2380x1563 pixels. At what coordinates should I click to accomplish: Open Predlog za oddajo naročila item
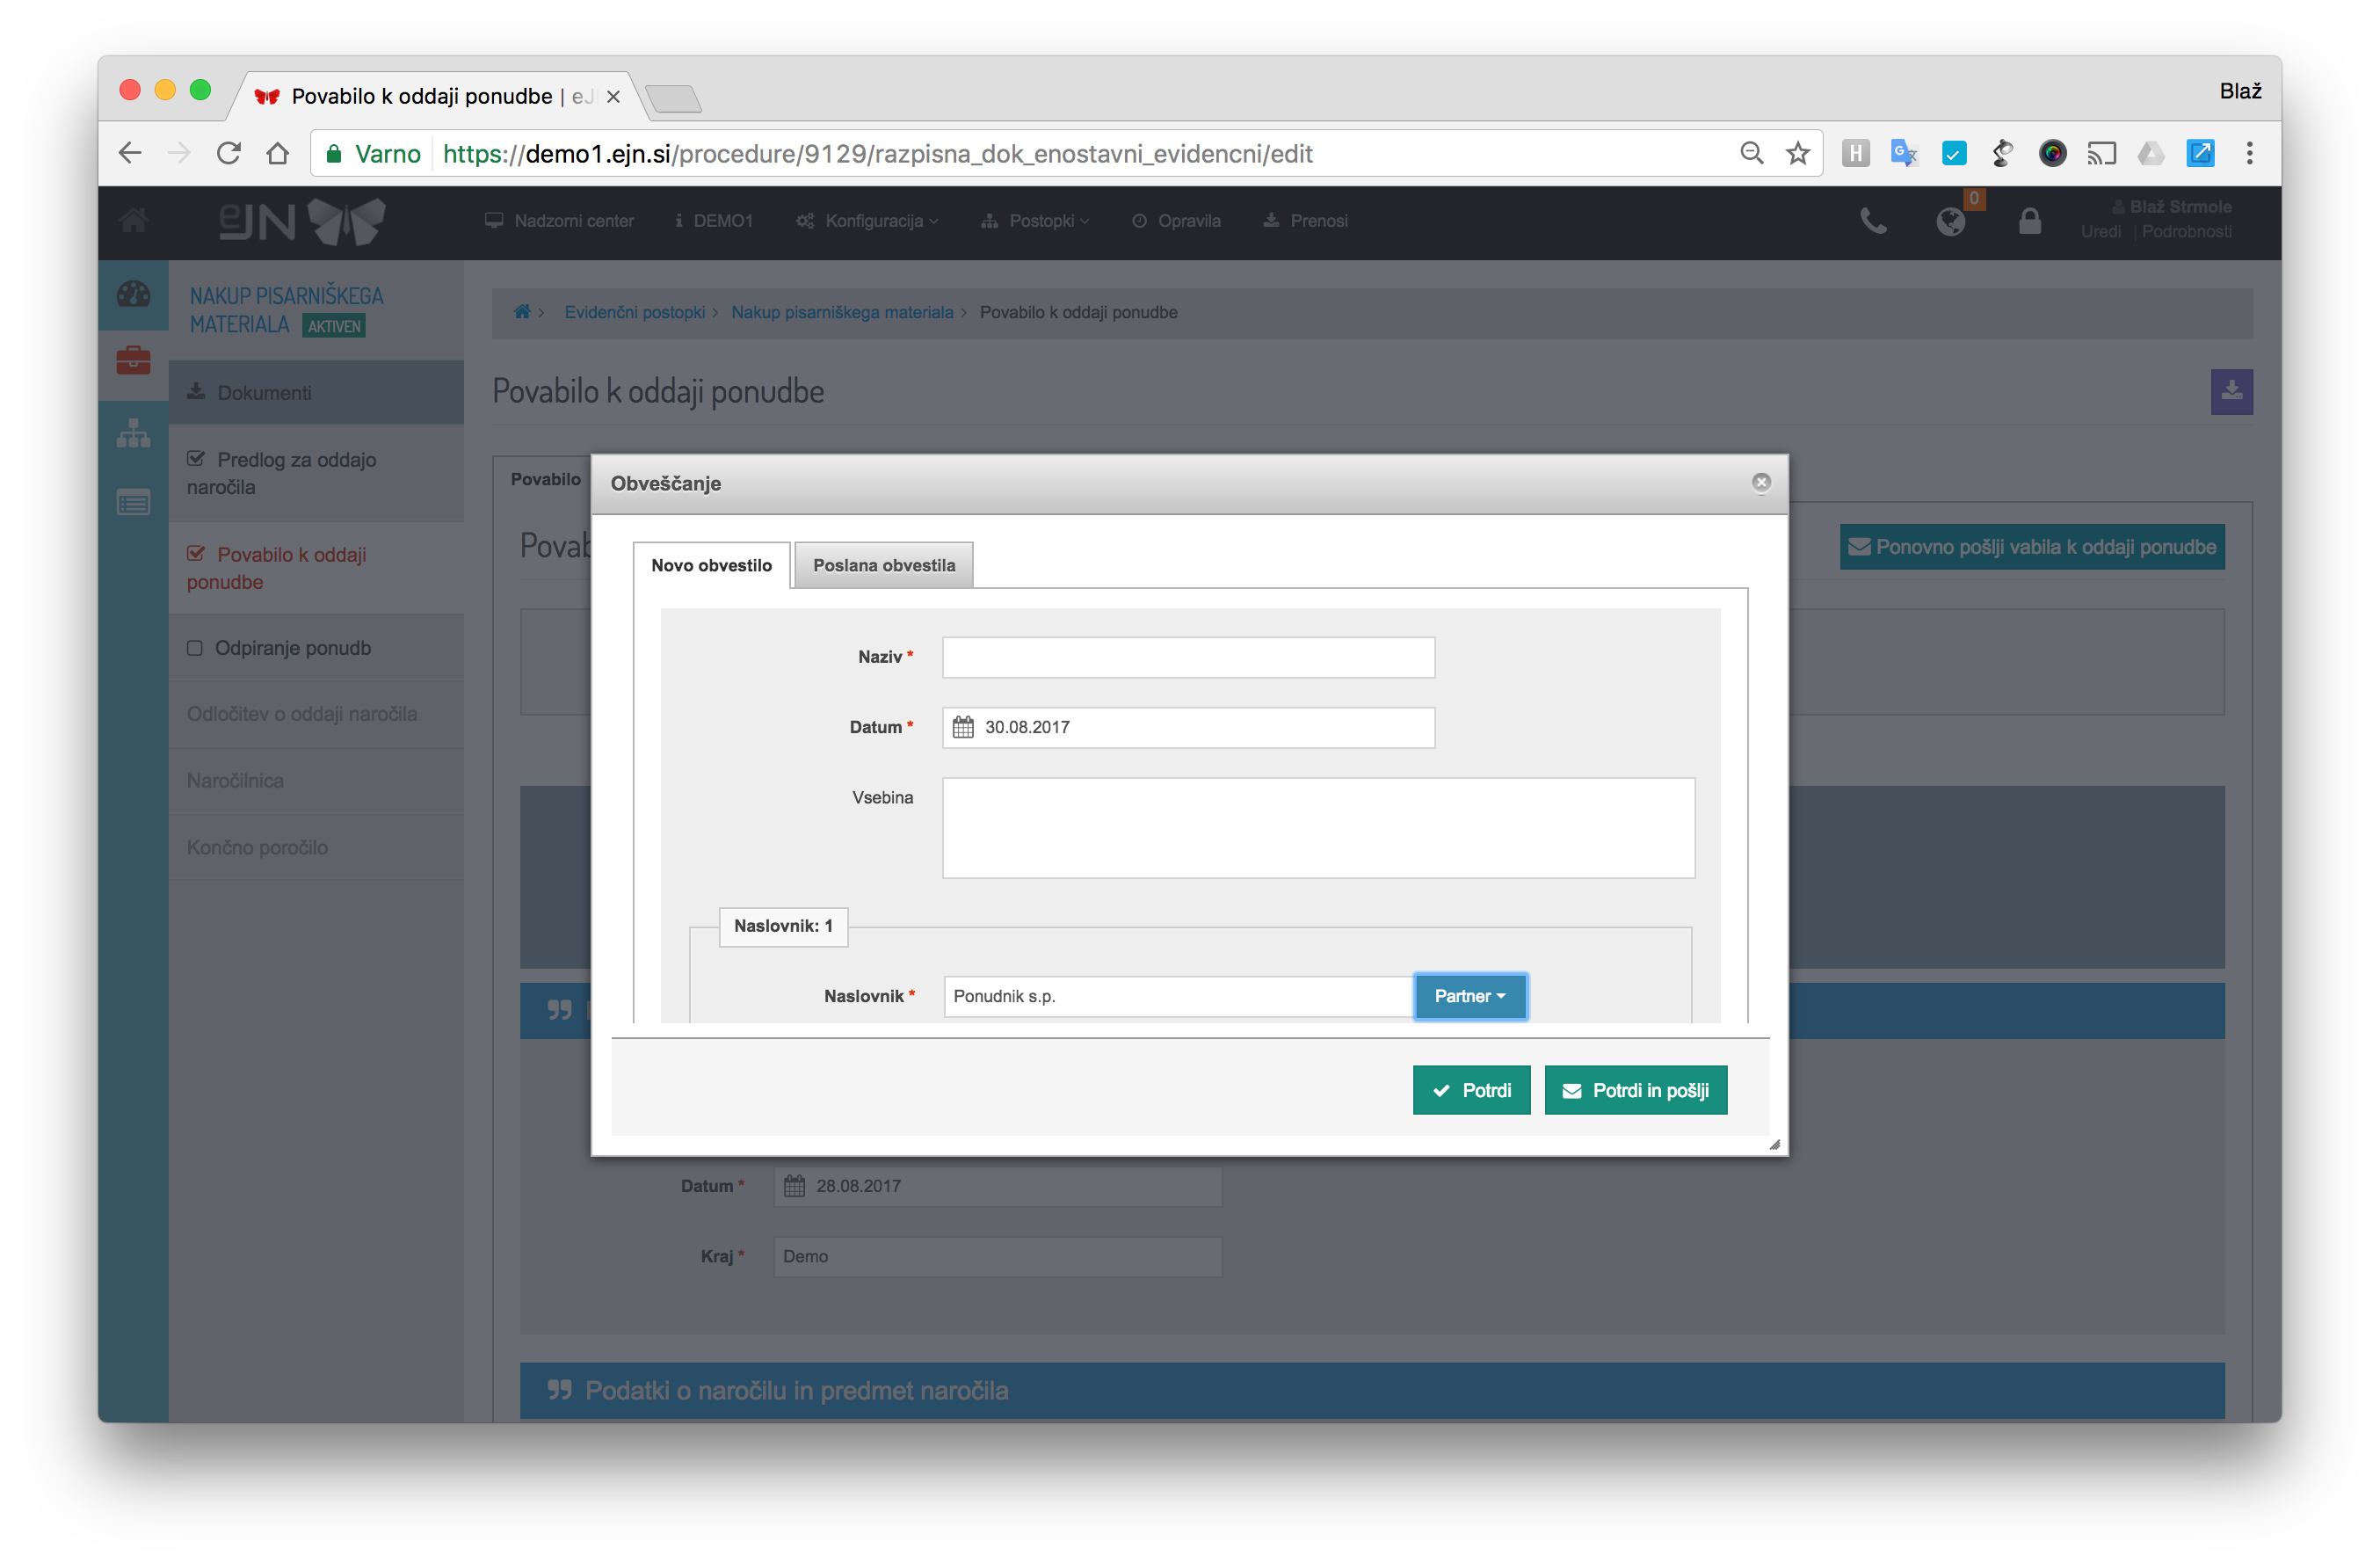tap(316, 473)
